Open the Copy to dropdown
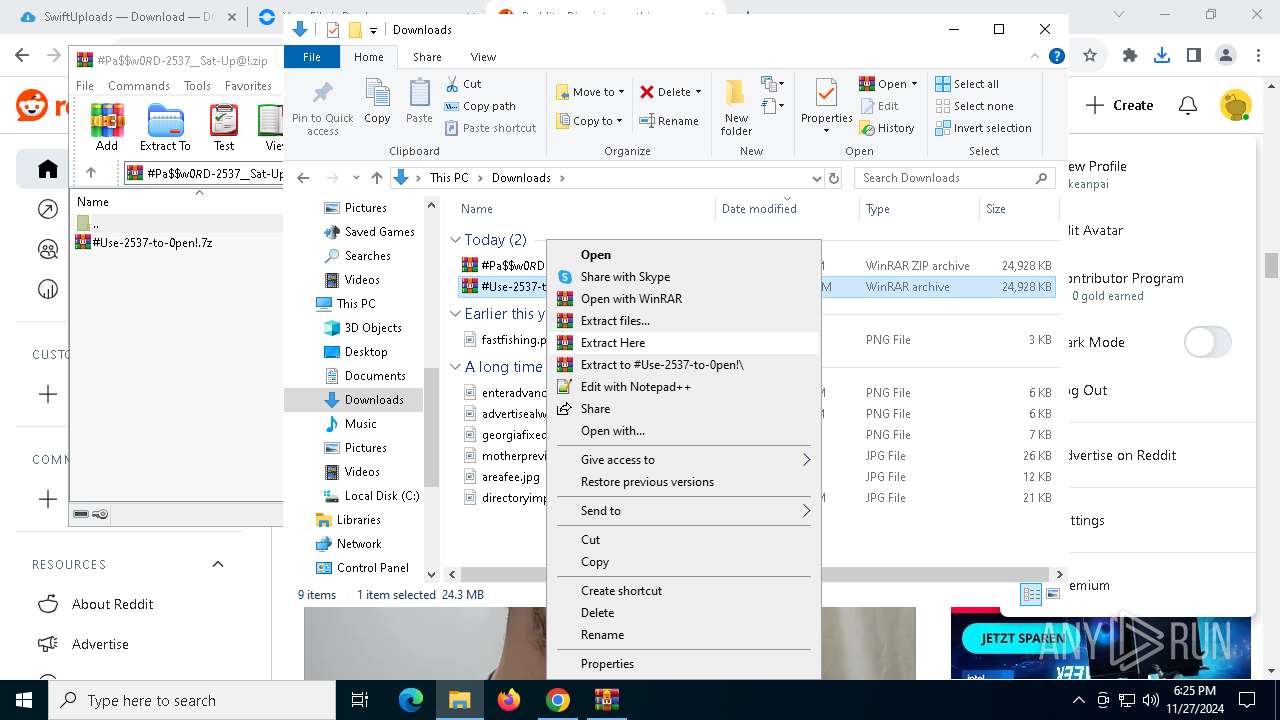 tap(589, 121)
